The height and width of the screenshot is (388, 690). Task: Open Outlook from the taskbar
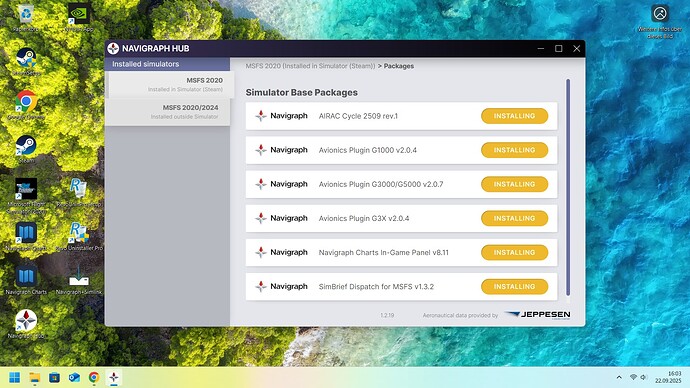(74, 377)
